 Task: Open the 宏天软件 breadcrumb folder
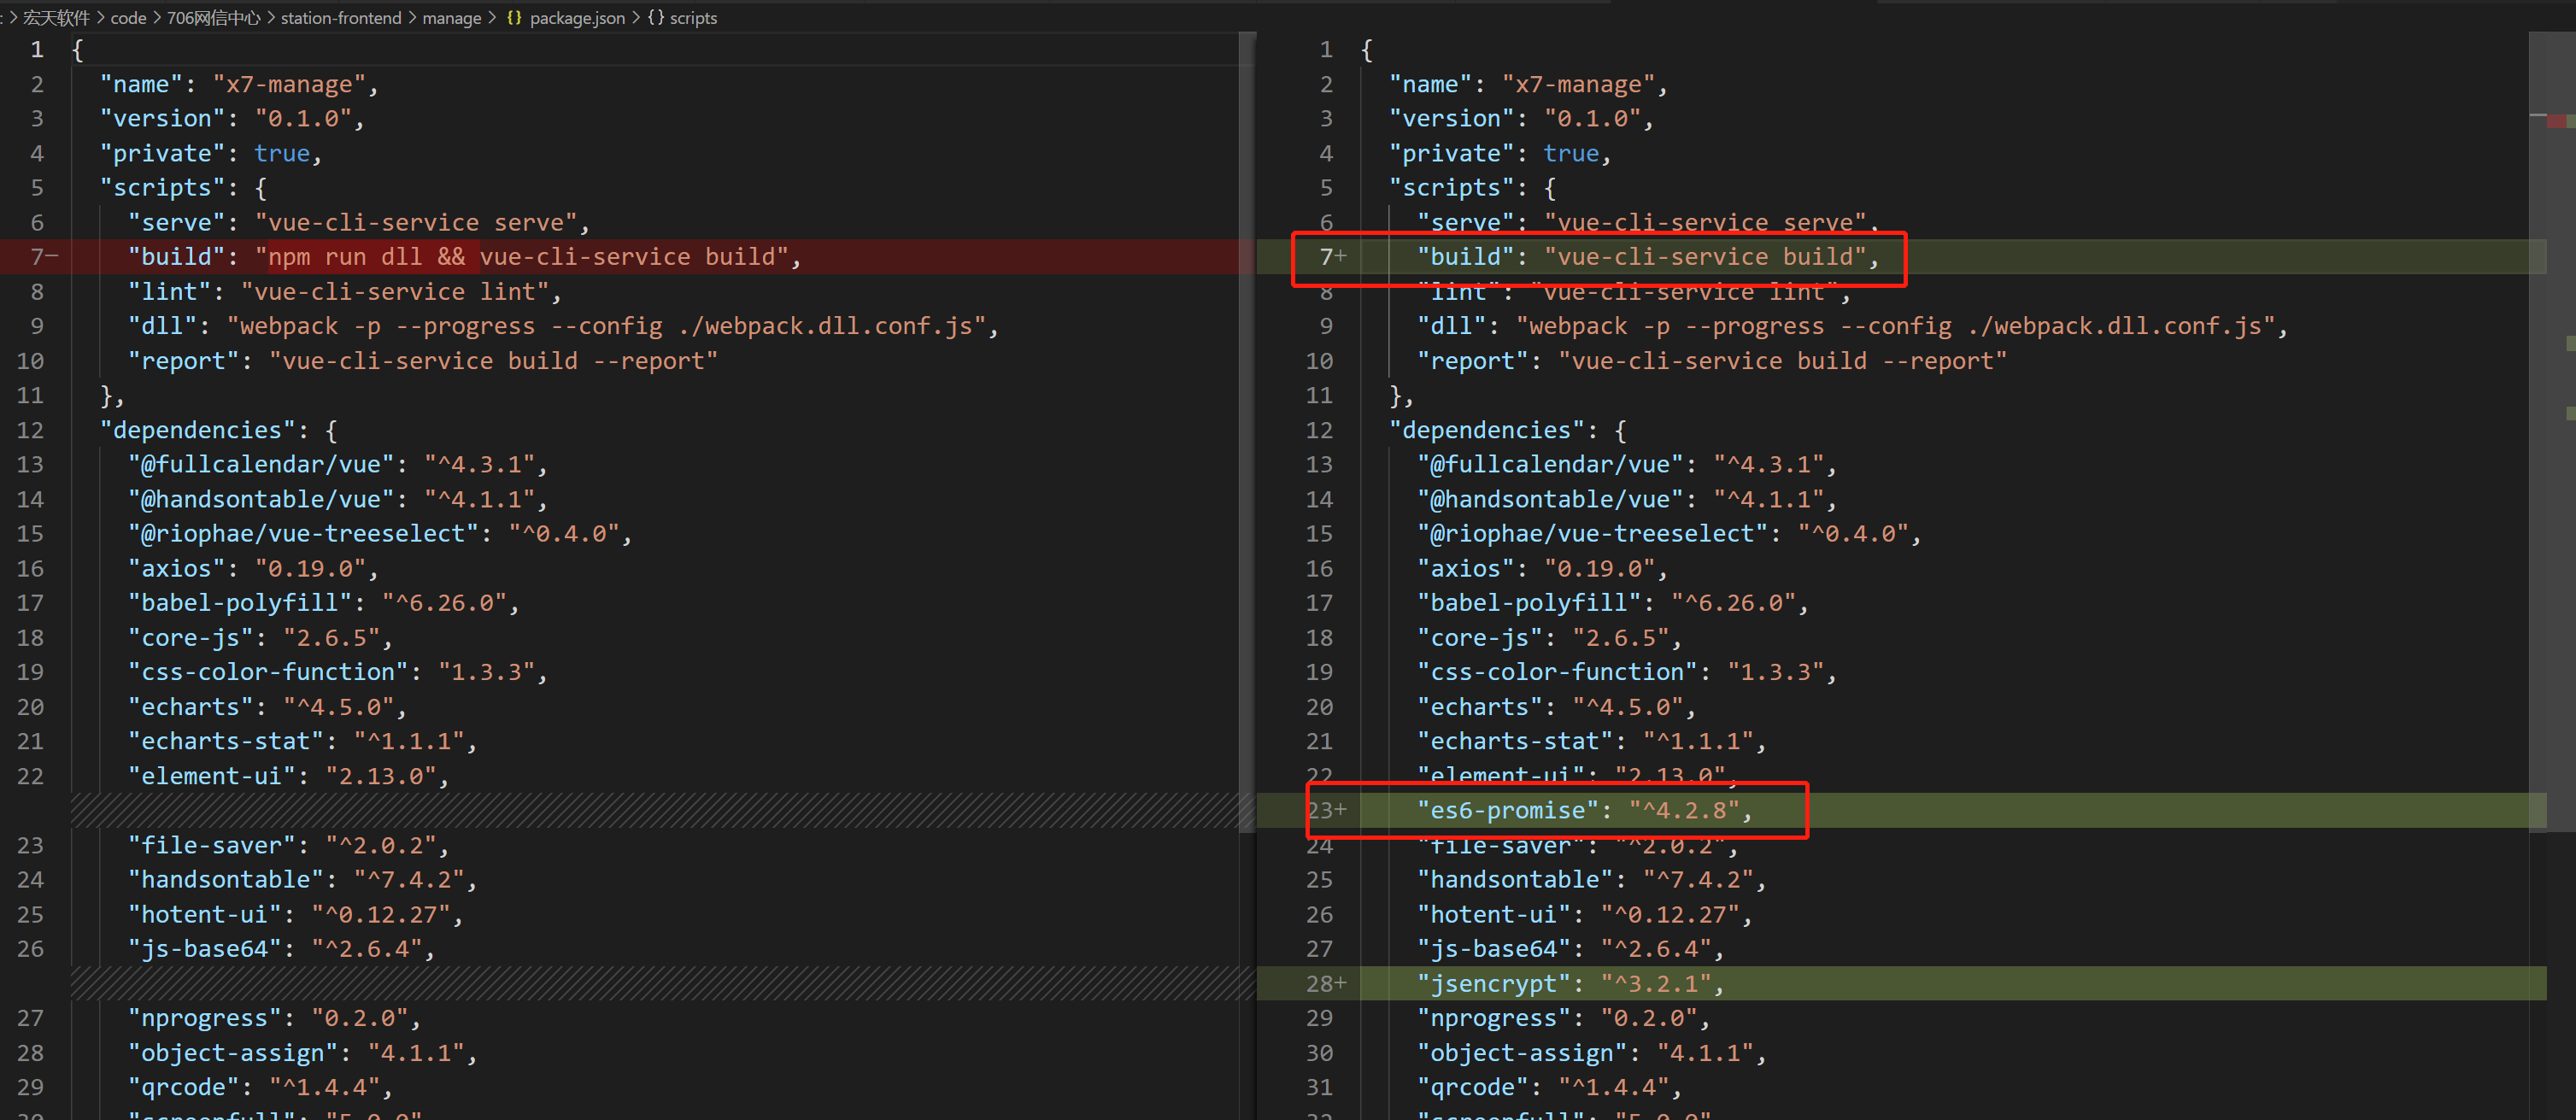(x=56, y=18)
